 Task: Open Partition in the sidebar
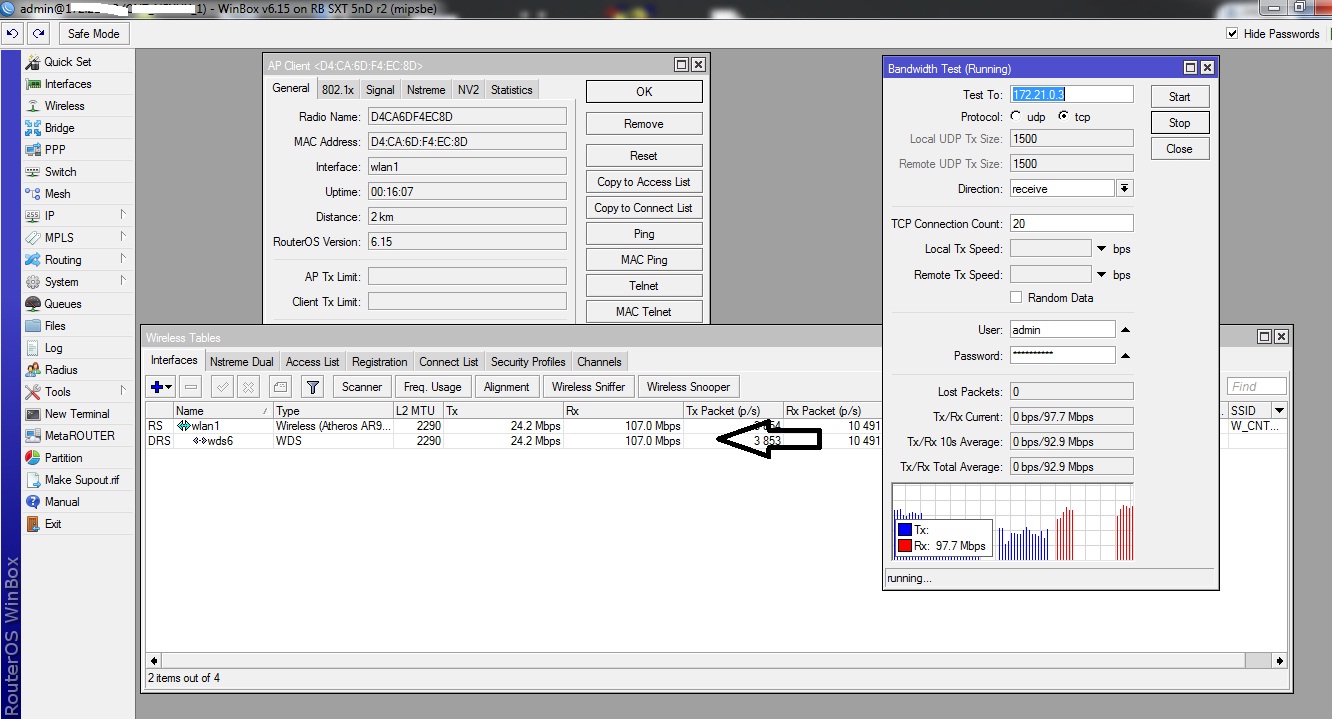[64, 458]
